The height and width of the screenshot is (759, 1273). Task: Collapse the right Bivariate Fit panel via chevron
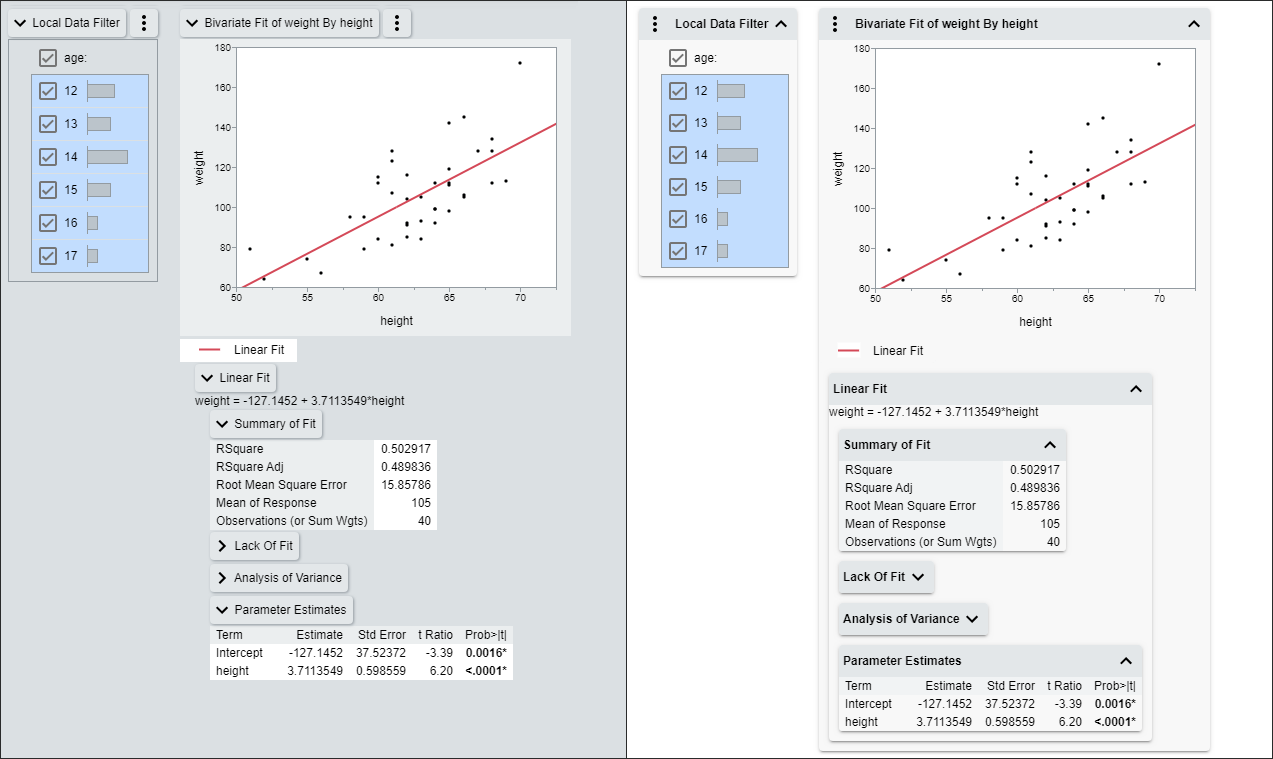1193,23
